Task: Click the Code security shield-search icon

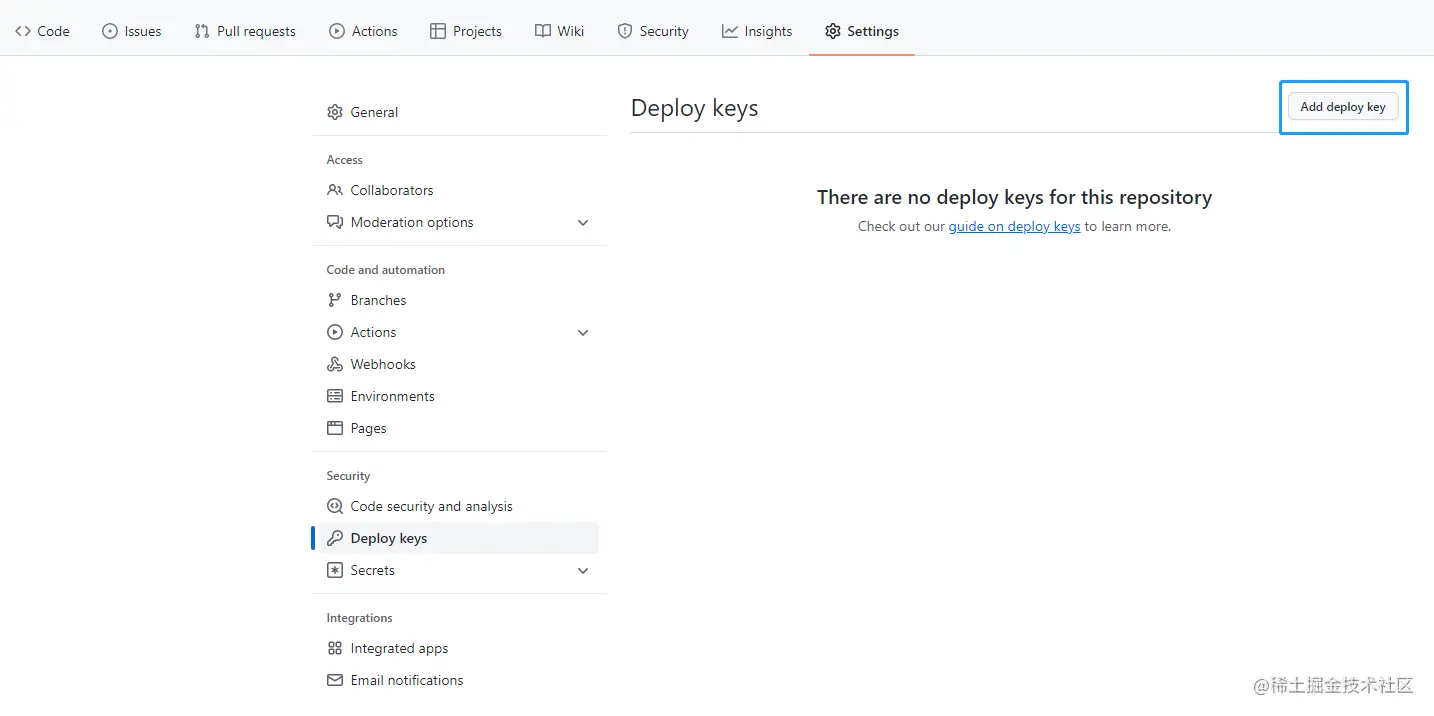Action: (335, 506)
